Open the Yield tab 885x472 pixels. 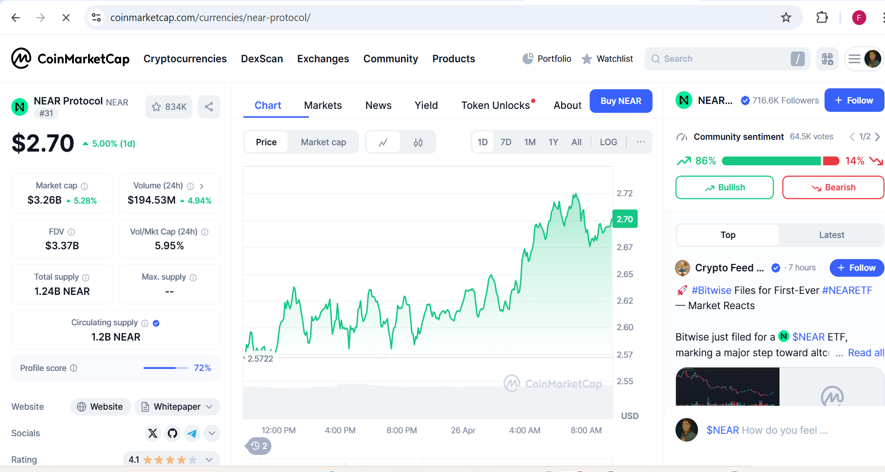pos(426,106)
